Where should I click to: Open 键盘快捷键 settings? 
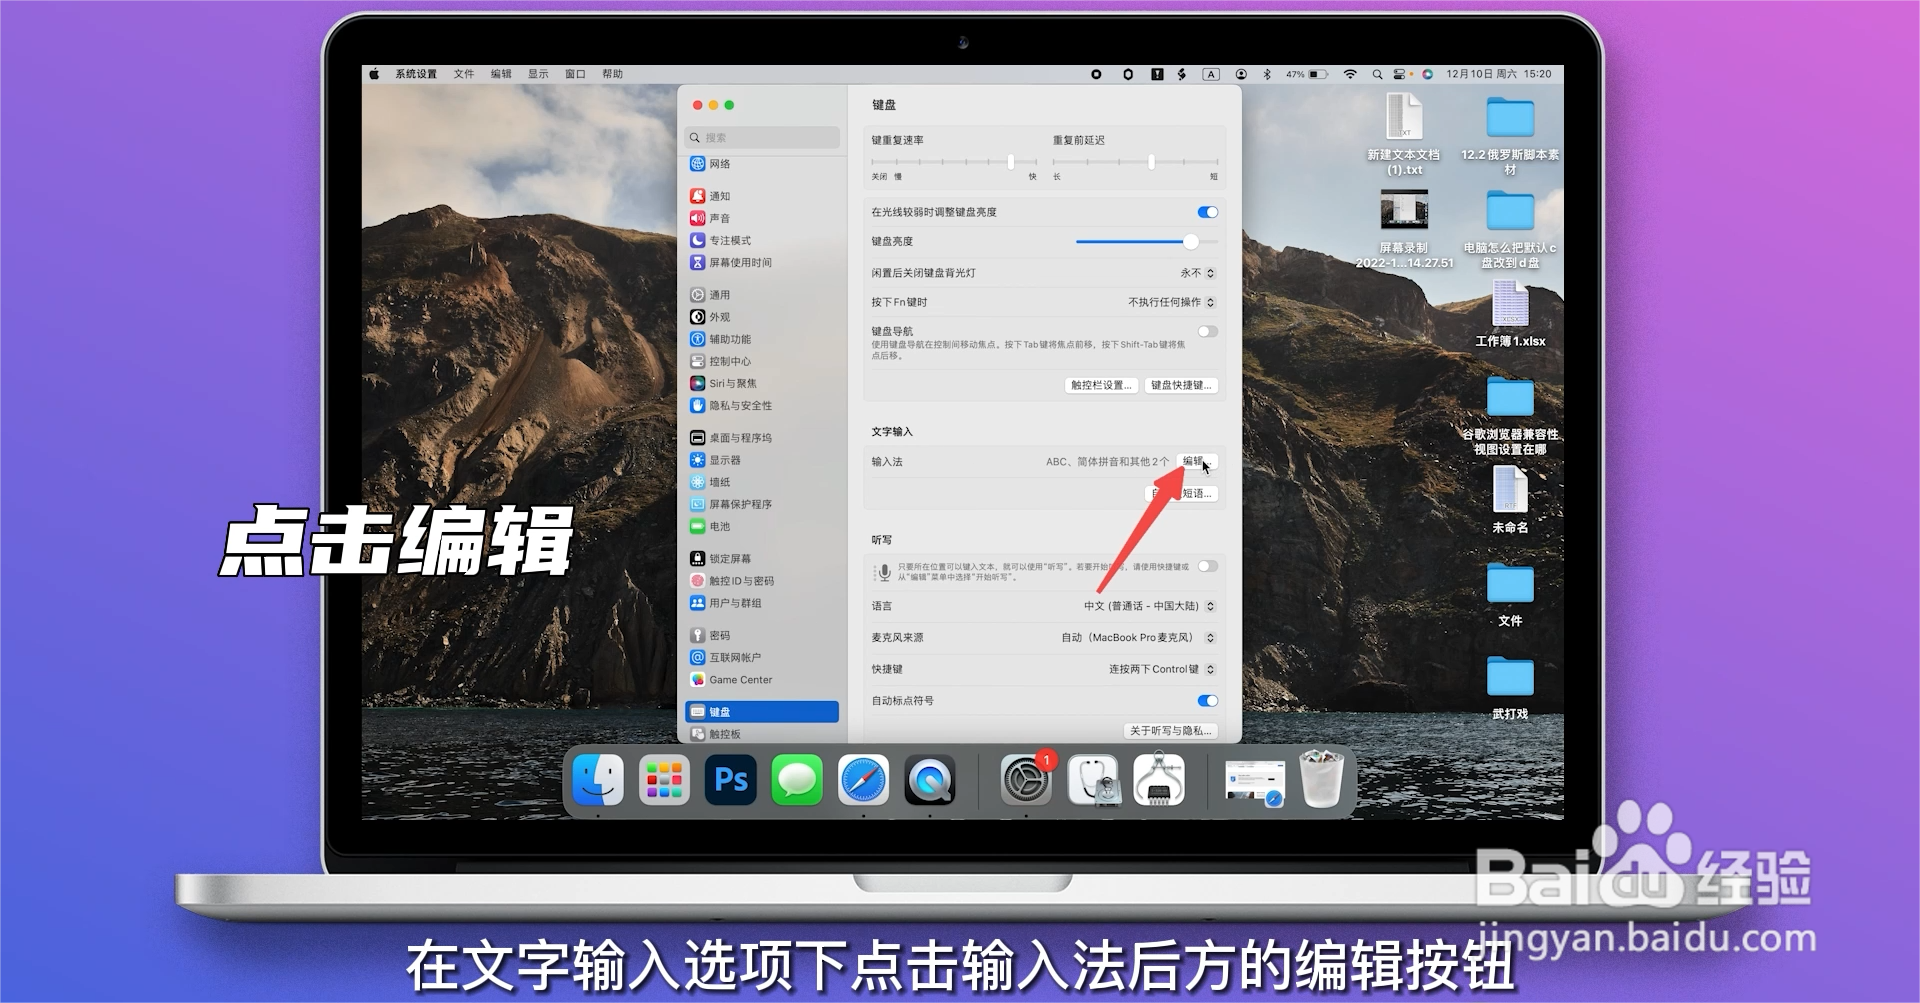tap(1183, 385)
